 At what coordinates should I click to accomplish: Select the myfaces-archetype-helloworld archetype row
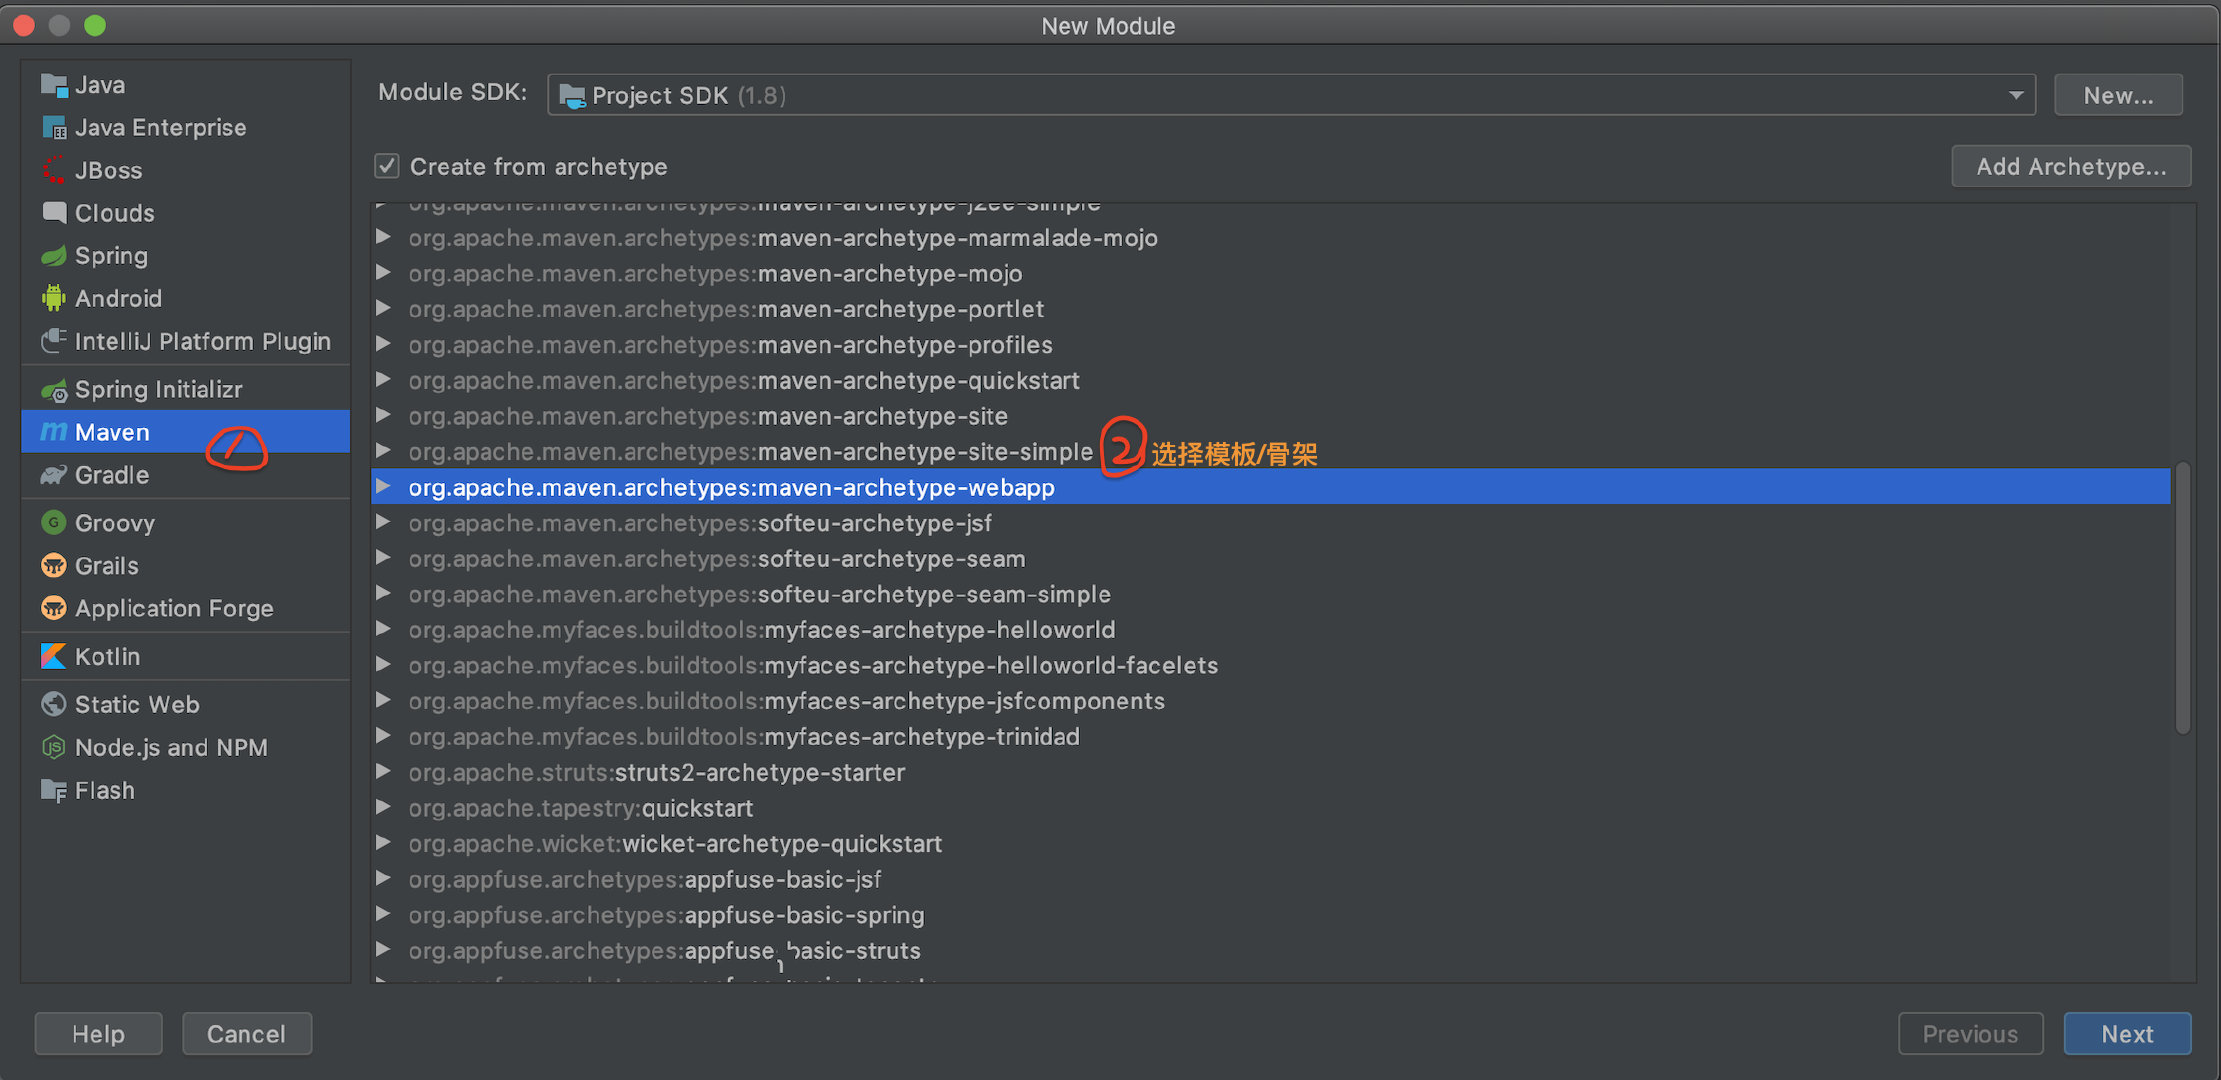(x=761, y=630)
